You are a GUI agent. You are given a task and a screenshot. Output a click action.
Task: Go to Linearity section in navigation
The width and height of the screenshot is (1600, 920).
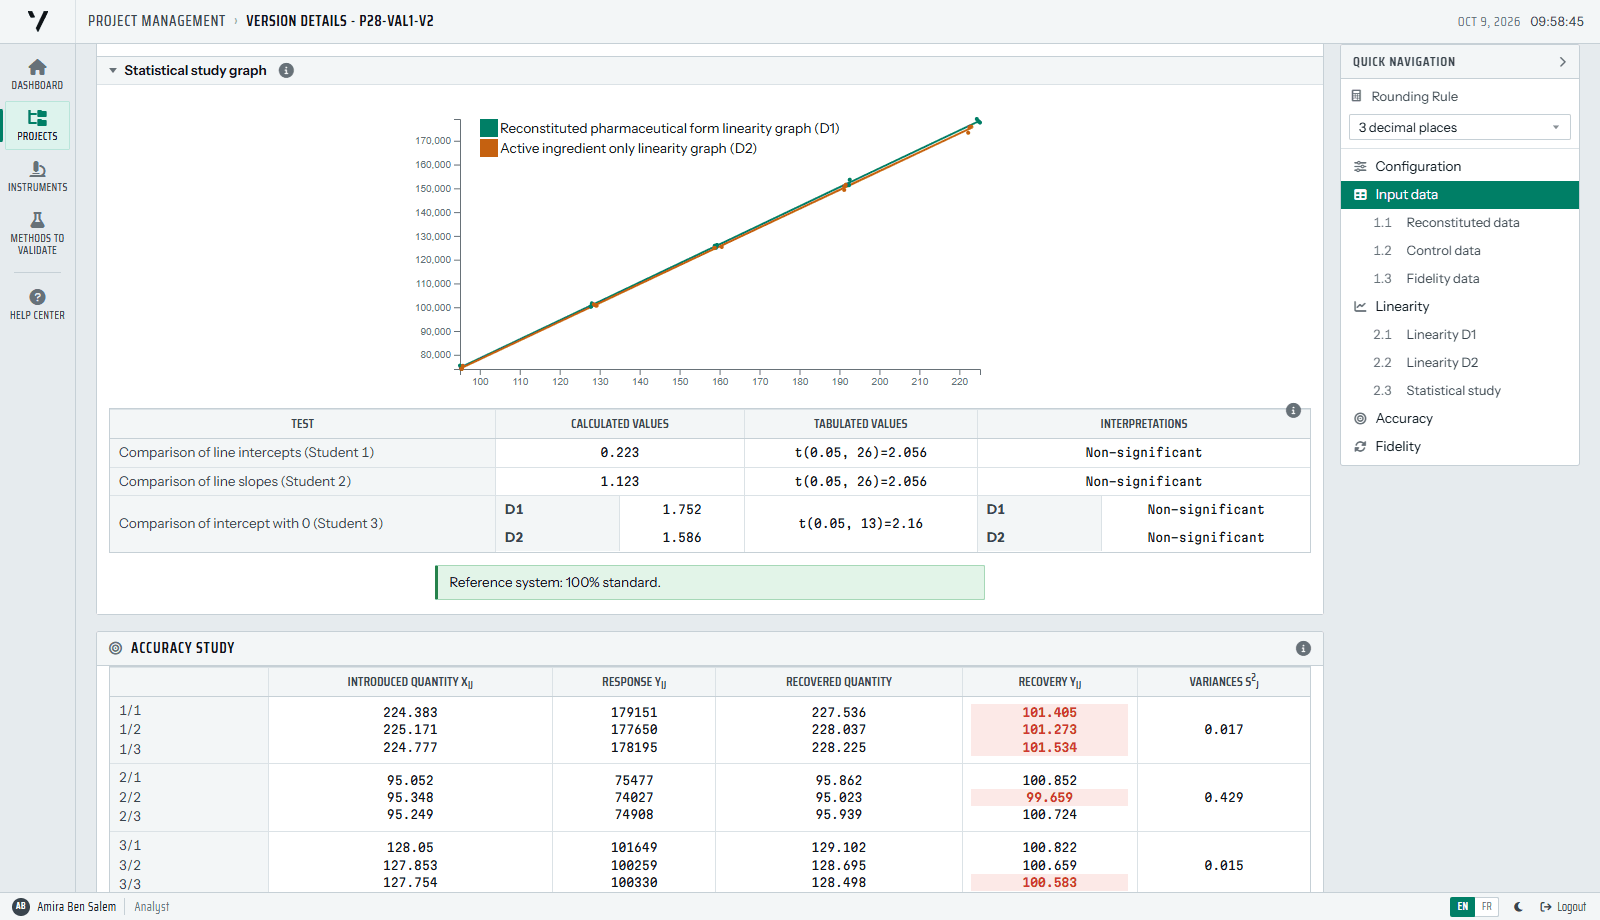pos(1459,306)
